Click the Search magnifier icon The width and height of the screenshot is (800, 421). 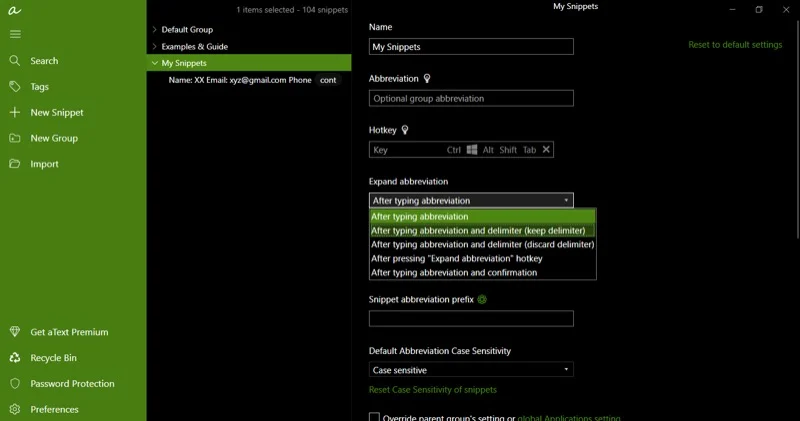pos(15,61)
